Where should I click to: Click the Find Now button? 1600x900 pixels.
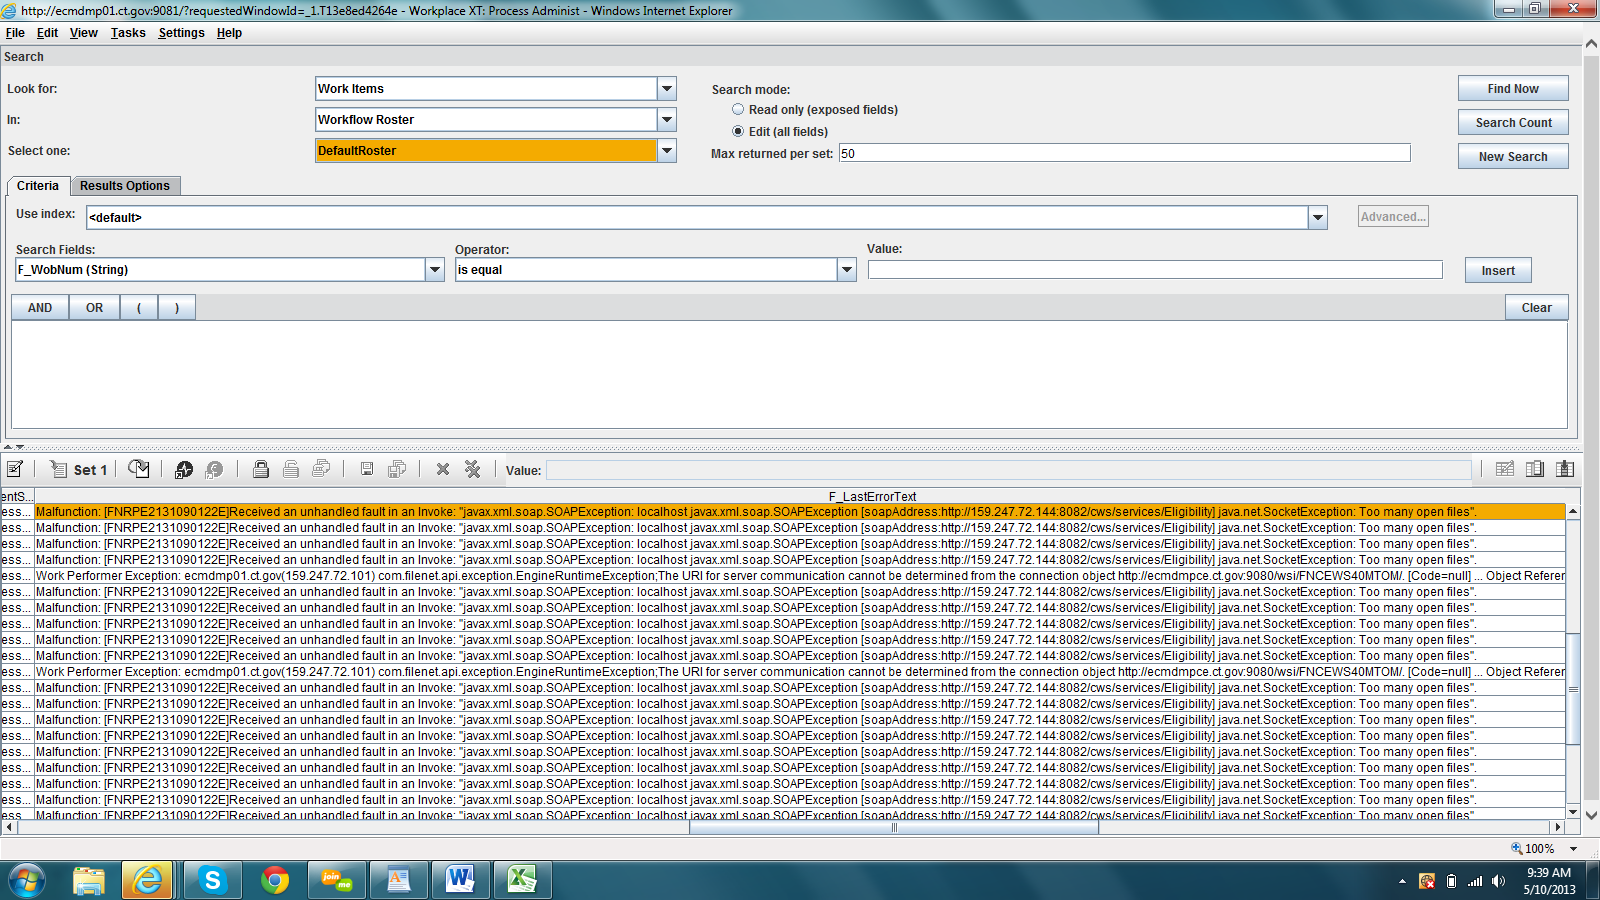pyautogui.click(x=1512, y=87)
